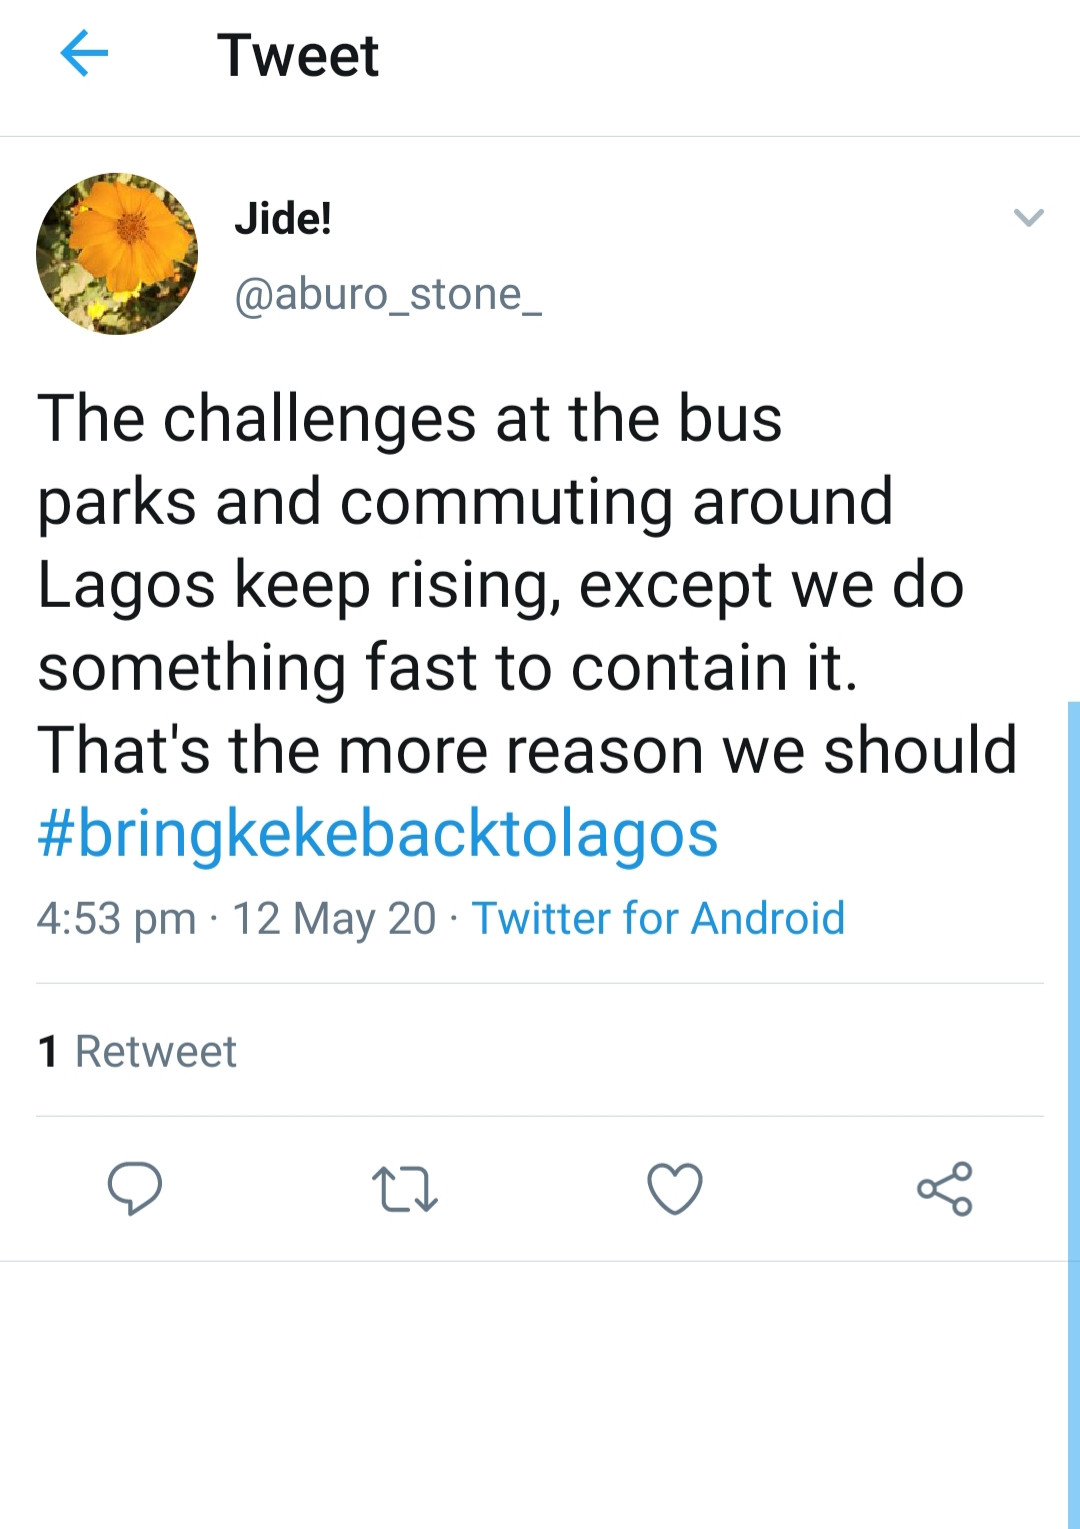
Task: Expand the tweet options chevron
Action: [1029, 217]
